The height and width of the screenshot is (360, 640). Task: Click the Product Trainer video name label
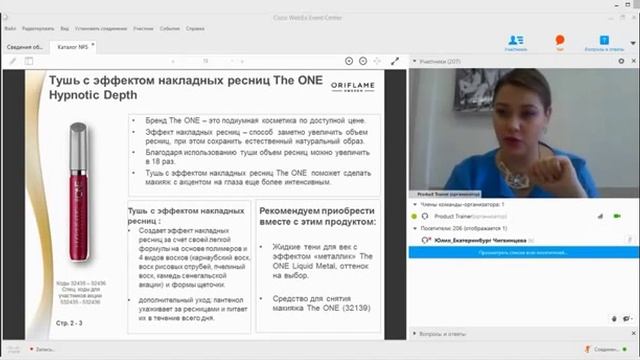tap(448, 194)
